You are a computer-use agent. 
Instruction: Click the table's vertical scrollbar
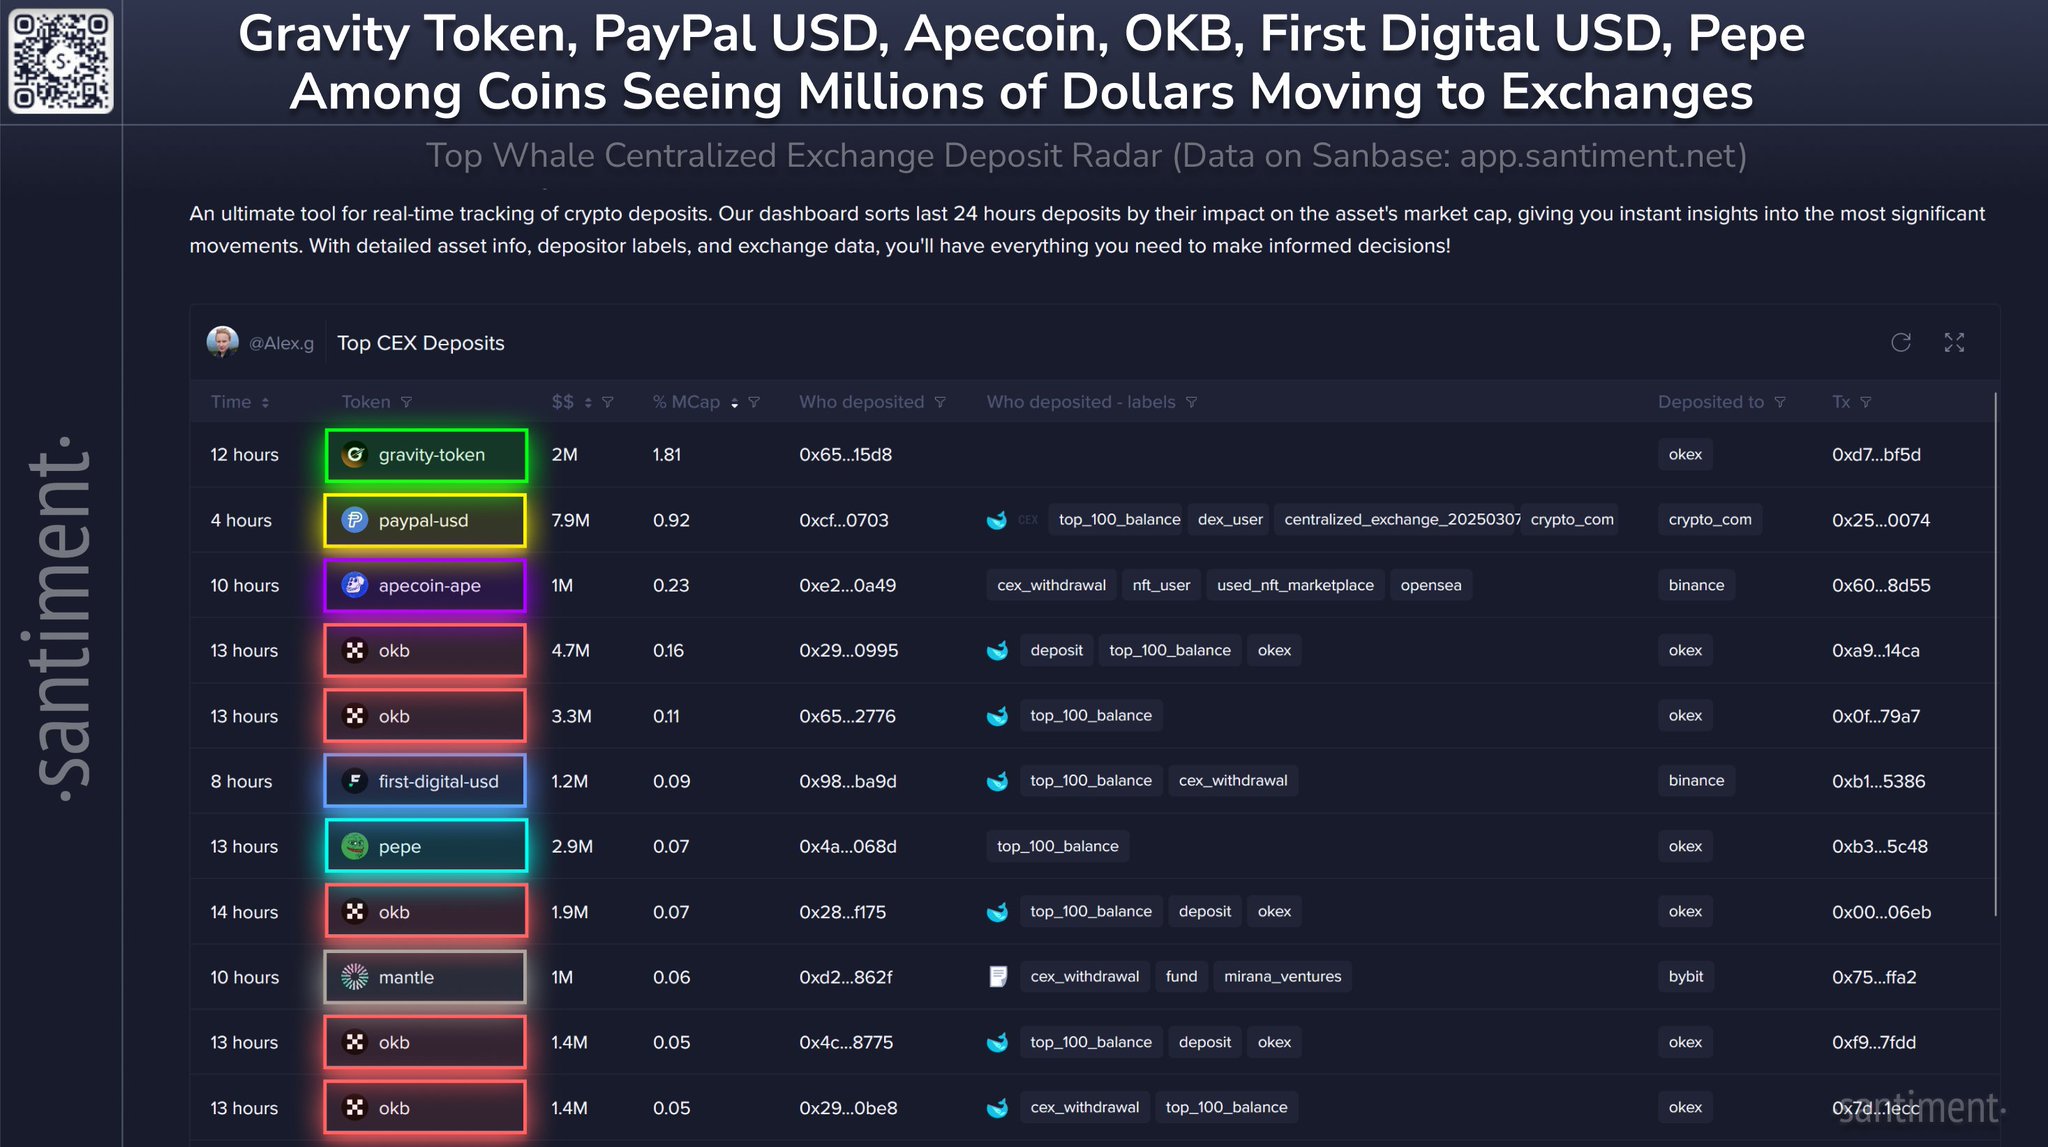tap(1995, 655)
